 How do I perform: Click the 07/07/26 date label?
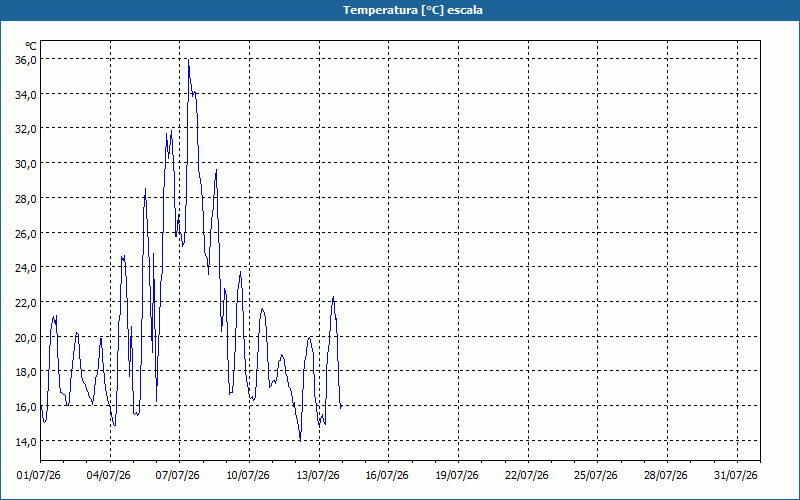(178, 476)
